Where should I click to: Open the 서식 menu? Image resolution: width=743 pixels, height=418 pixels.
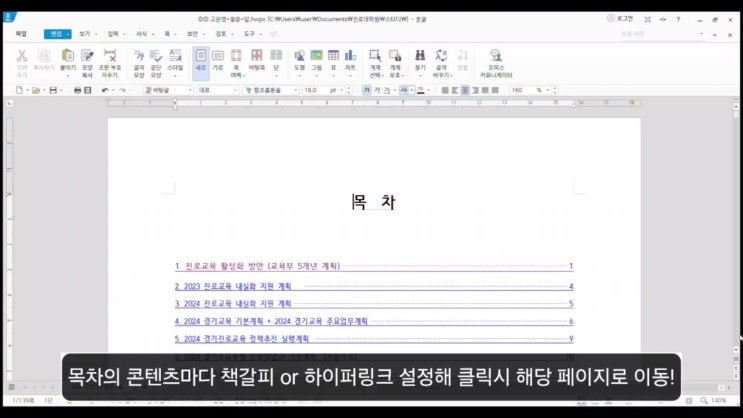click(141, 33)
